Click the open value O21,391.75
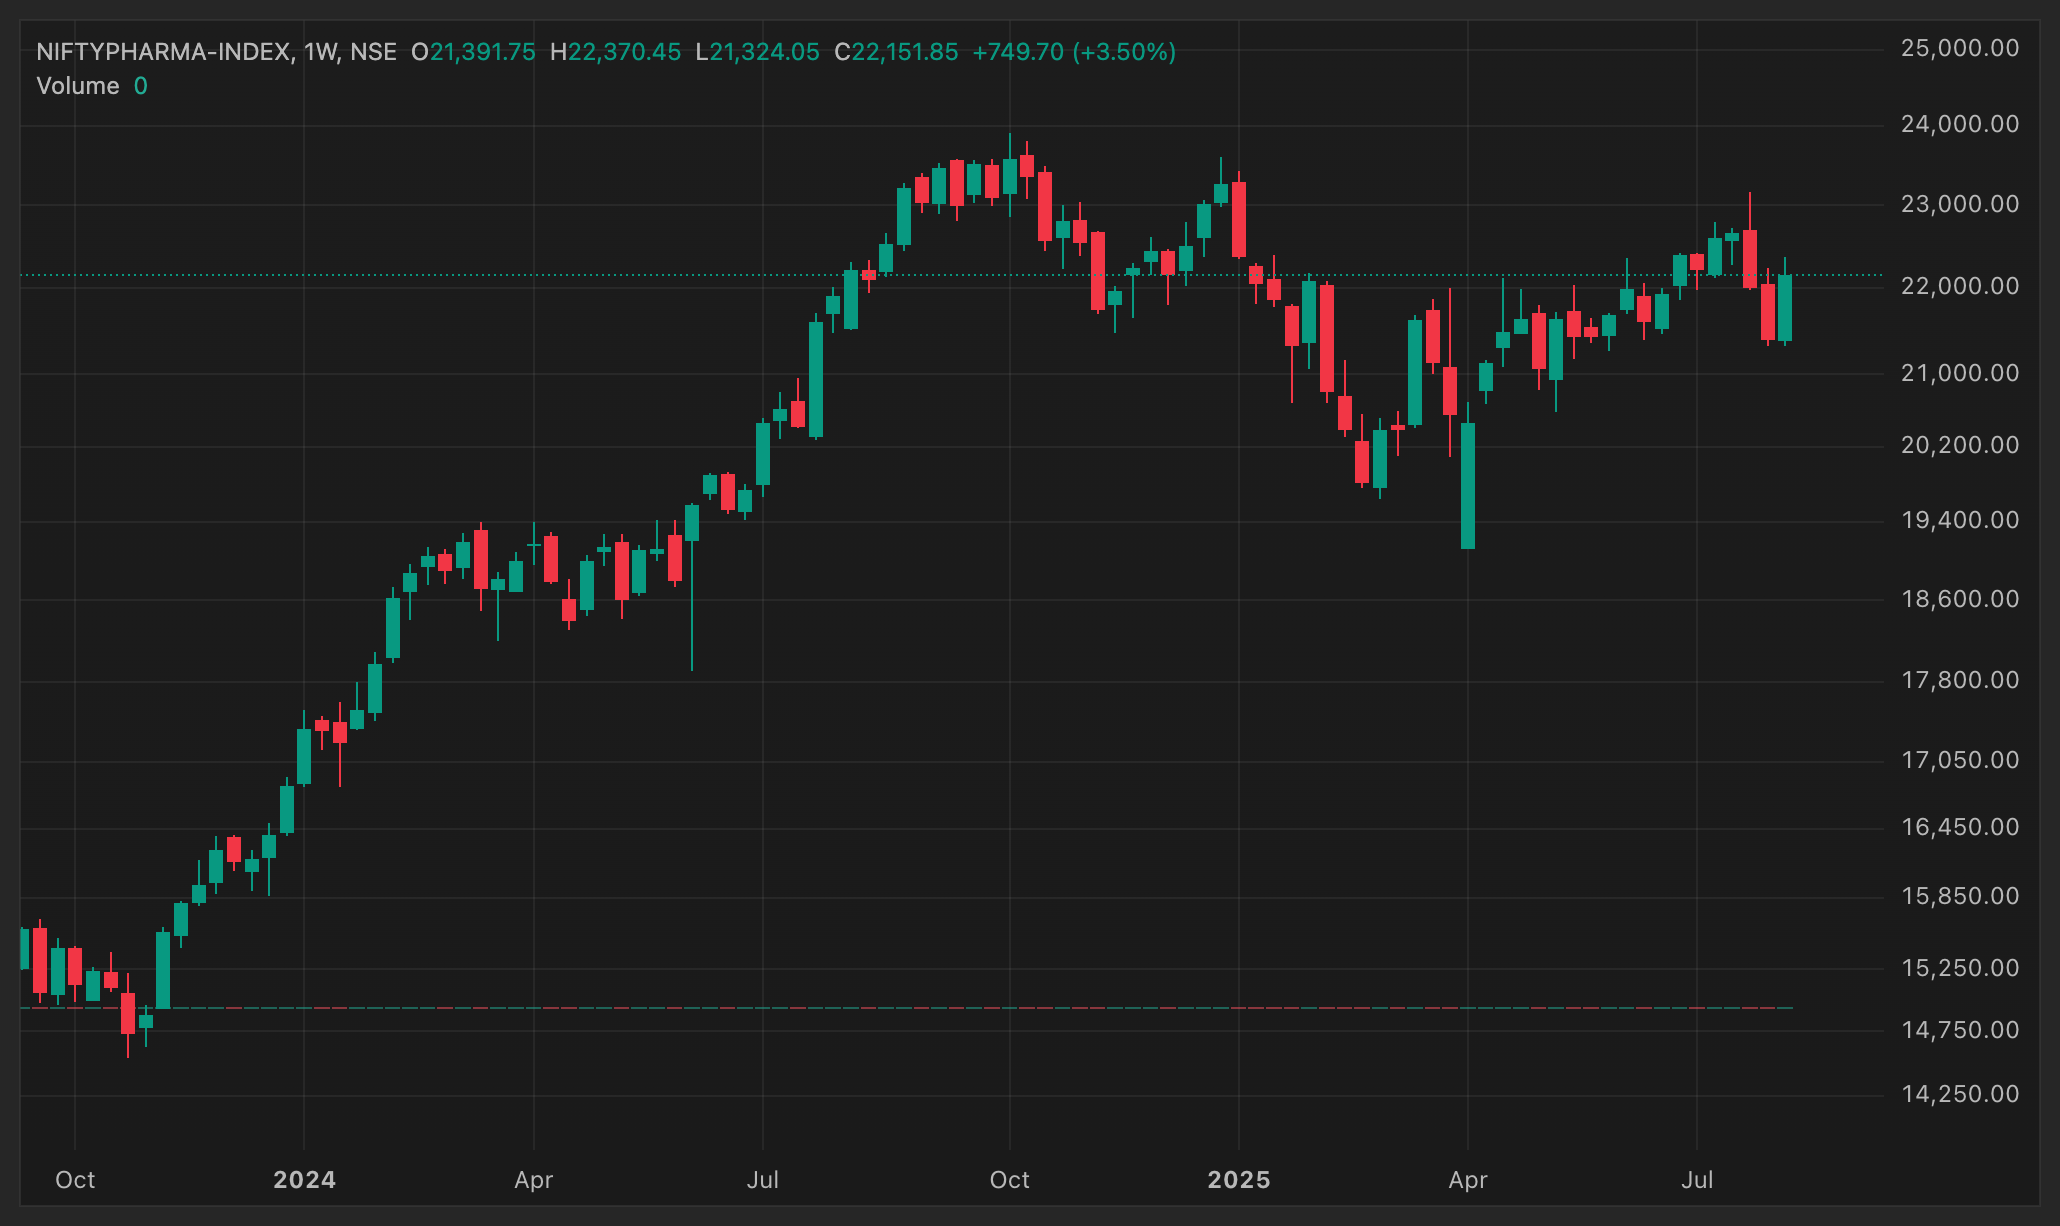This screenshot has height=1226, width=2060. [473, 52]
